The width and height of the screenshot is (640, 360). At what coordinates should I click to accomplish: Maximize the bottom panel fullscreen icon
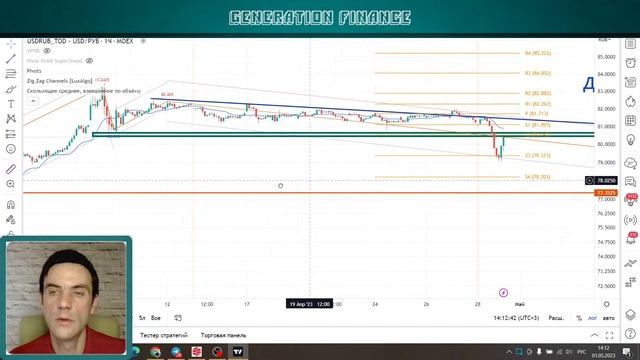pyautogui.click(x=609, y=336)
